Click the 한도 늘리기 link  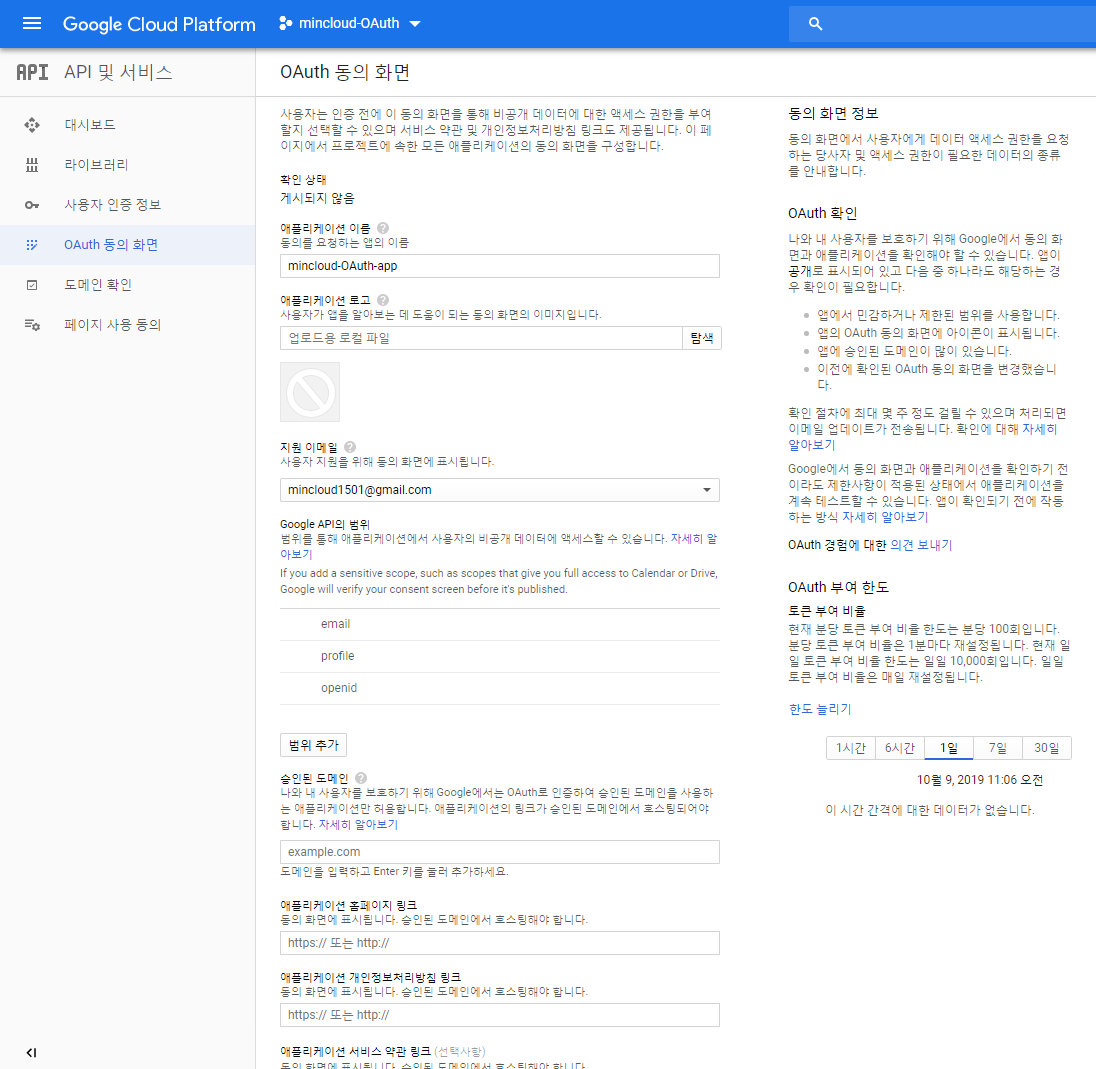point(820,710)
